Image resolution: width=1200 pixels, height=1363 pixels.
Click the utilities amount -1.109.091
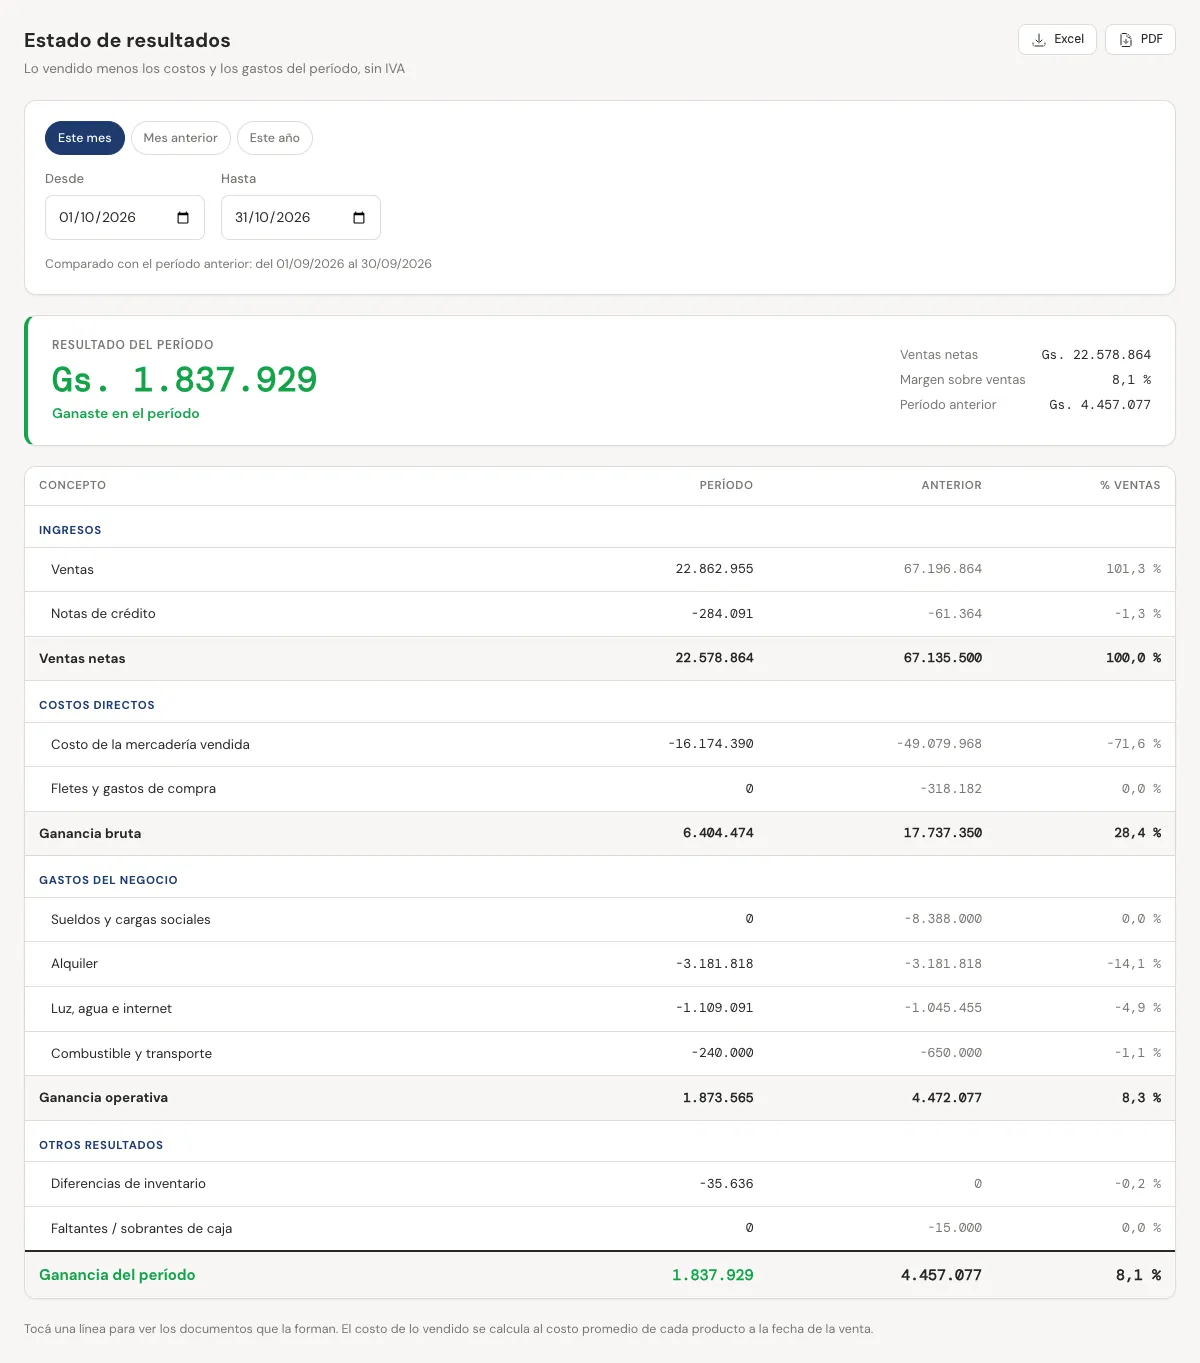(x=715, y=1008)
